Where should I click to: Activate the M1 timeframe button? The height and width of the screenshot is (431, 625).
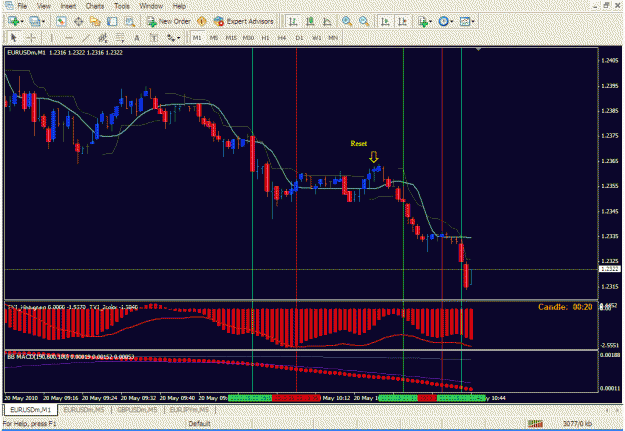197,38
